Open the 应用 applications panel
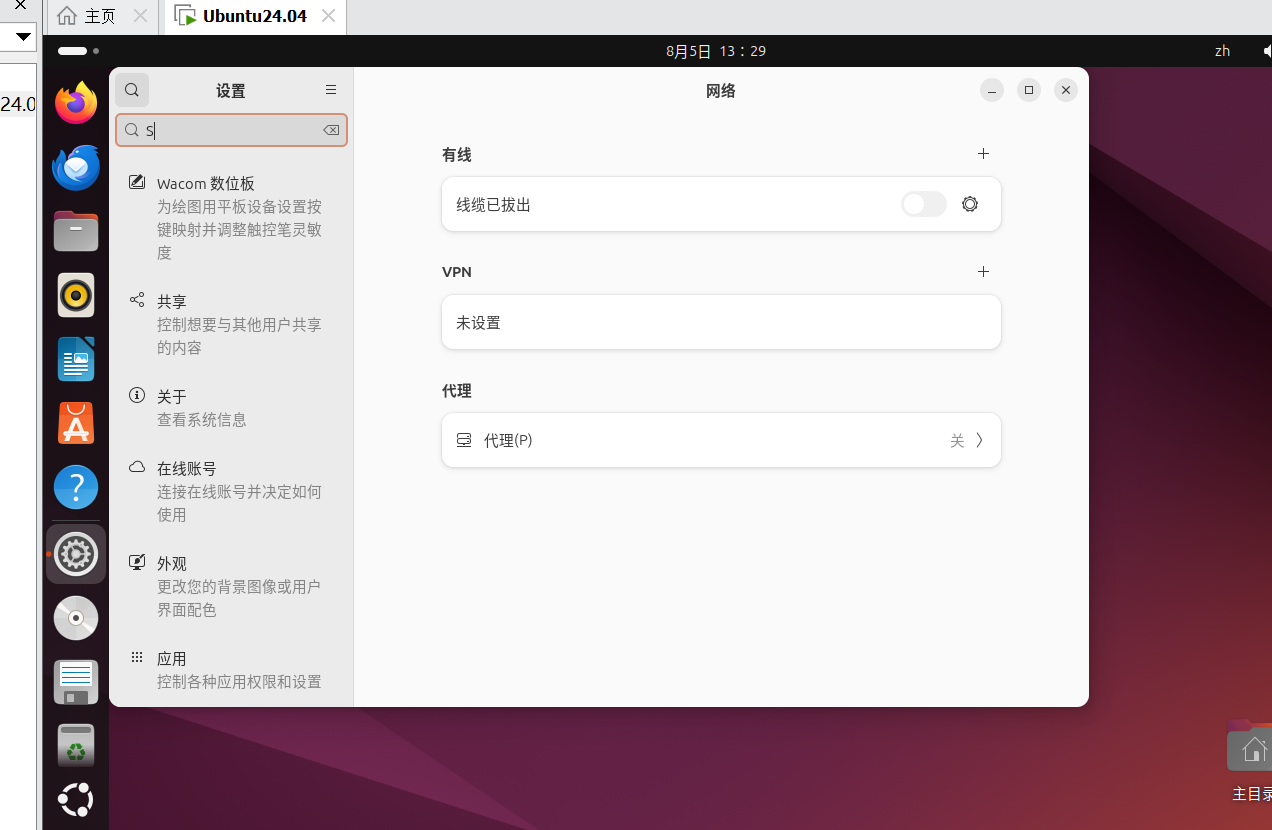 click(231, 670)
